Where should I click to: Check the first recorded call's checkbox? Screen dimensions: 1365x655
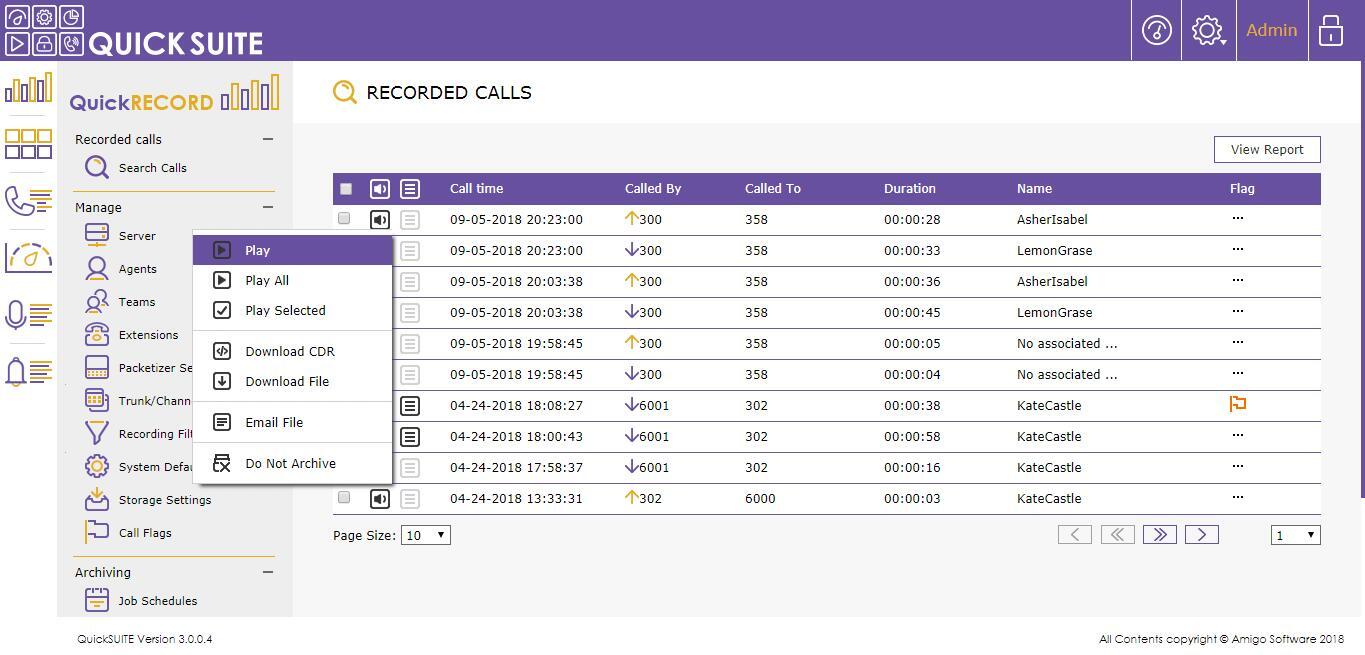(344, 218)
